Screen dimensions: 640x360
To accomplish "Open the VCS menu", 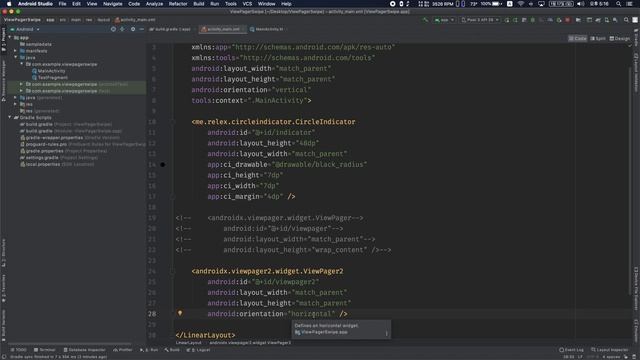I will [x=247, y=4].
